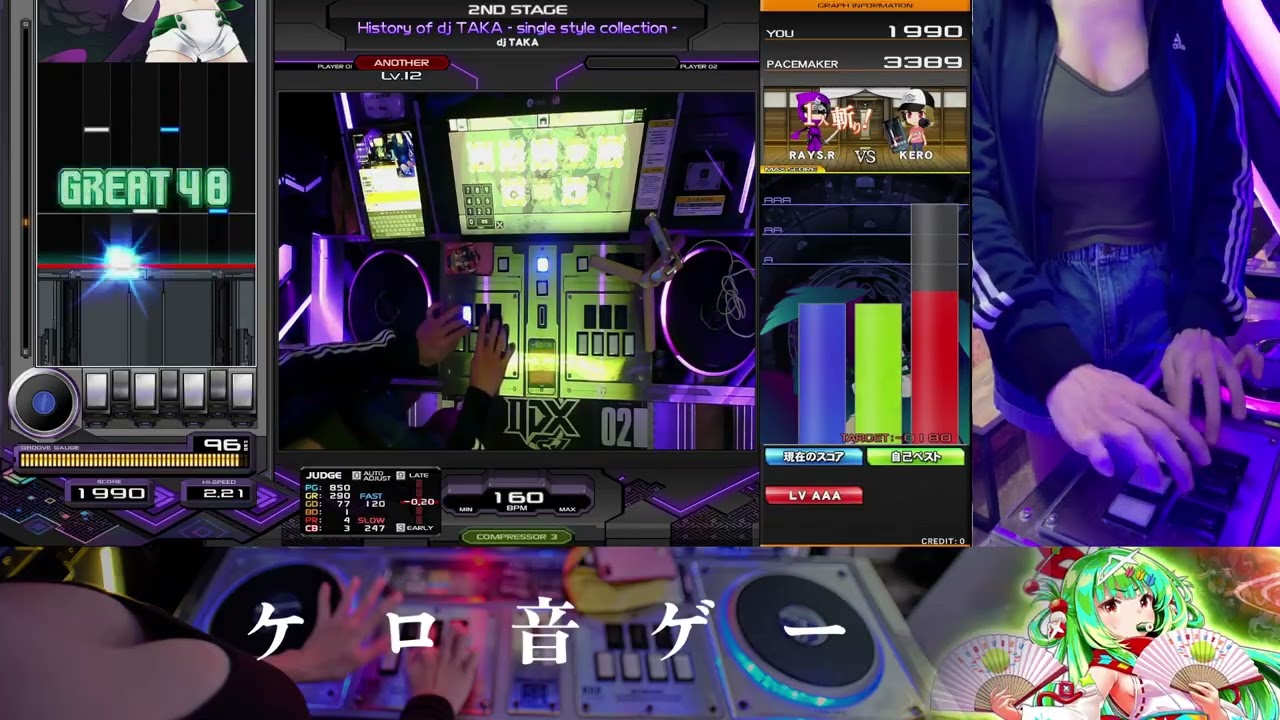The height and width of the screenshot is (720, 1280).
Task: Click the GR: 290 judge count
Action: pos(328,496)
